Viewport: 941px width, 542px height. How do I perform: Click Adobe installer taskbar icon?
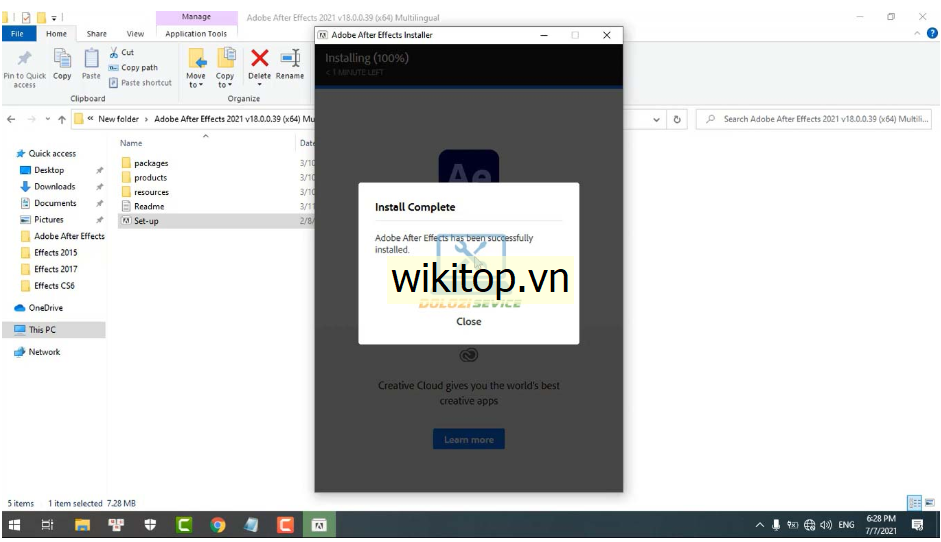[319, 525]
